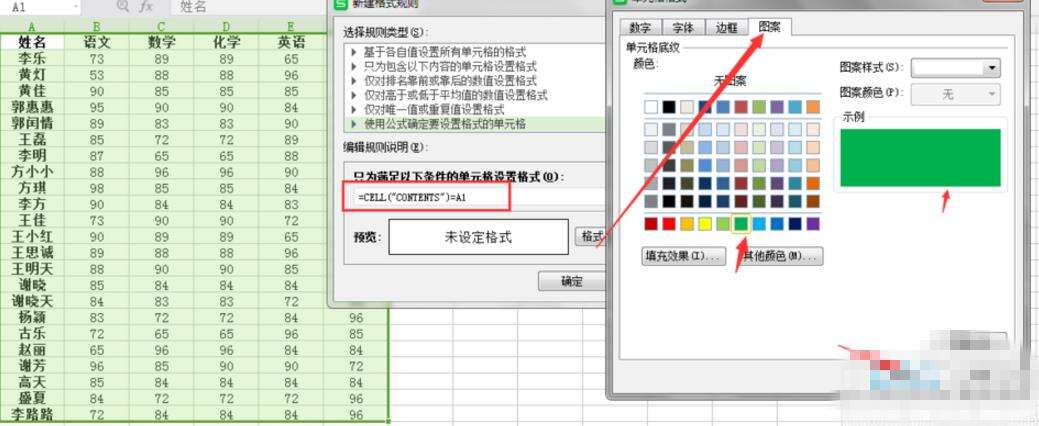Pick the purple swatch in the bottom color row
This screenshot has height=426, width=1039.
(x=813, y=224)
